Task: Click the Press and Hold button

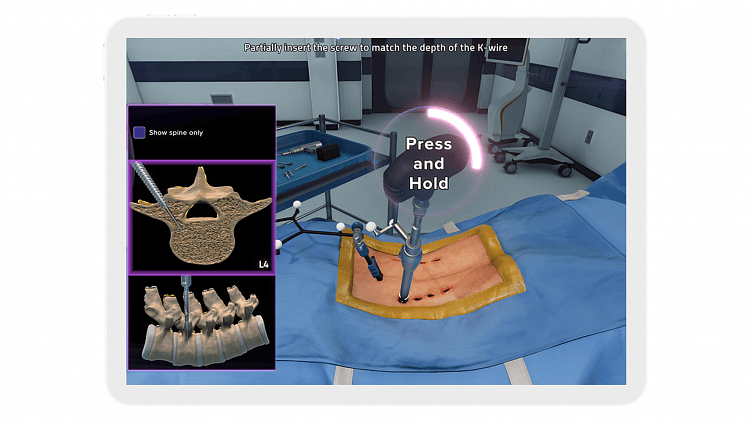Action: (x=428, y=164)
